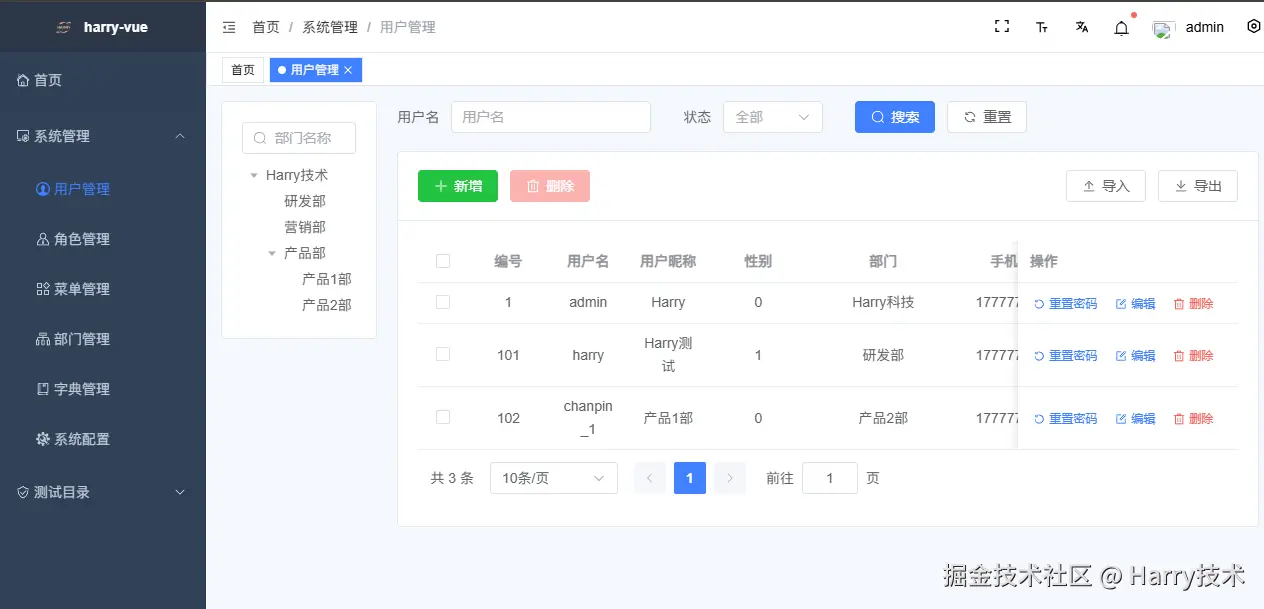Check the row checkbox for user harry
1264x609 pixels.
(x=443, y=355)
